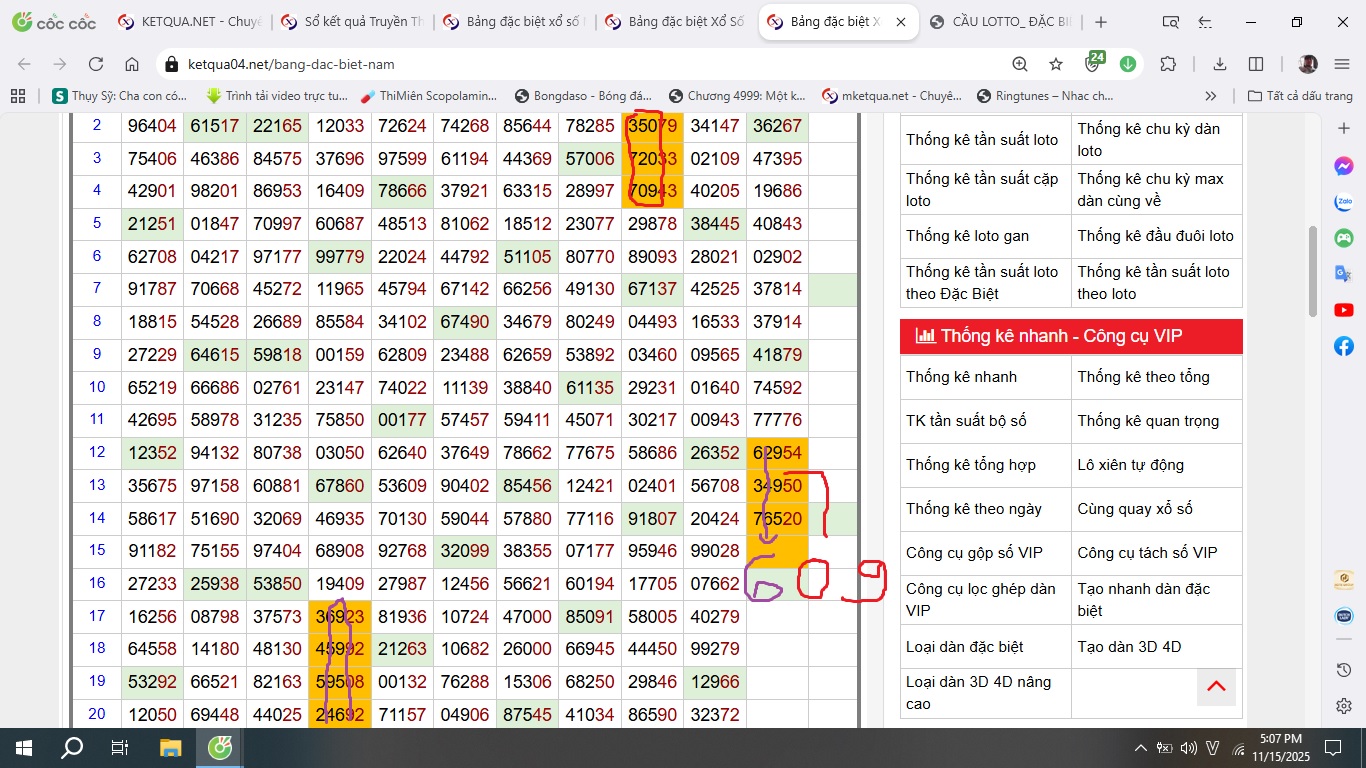The image size is (1366, 768).
Task: Click the green download arrow icon
Action: (x=1128, y=64)
